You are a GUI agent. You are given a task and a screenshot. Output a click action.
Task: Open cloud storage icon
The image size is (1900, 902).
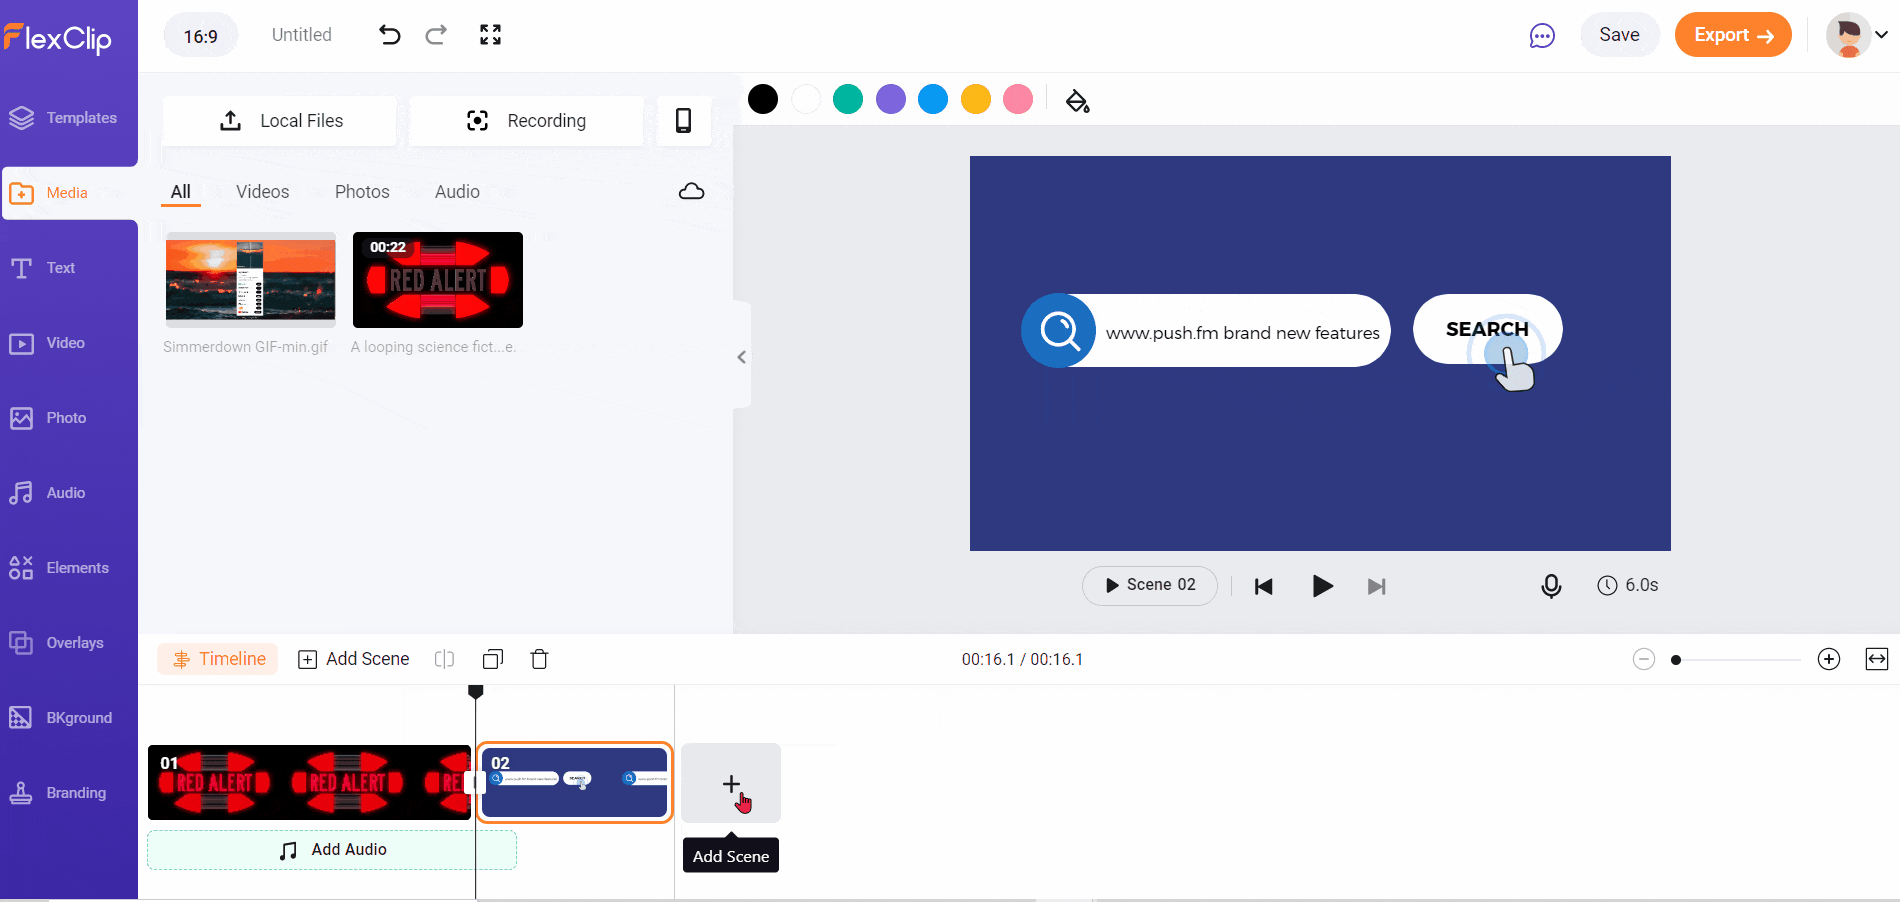click(x=692, y=192)
